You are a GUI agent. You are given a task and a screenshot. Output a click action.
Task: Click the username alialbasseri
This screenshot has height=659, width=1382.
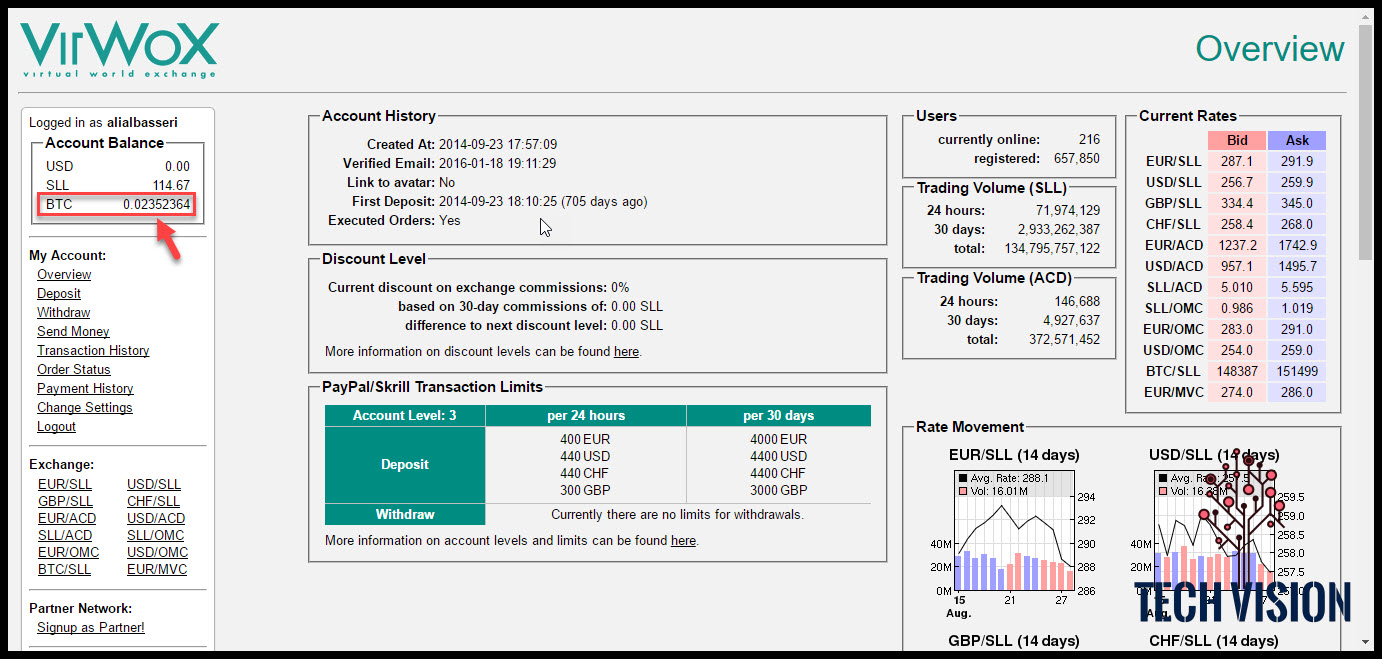coord(142,122)
